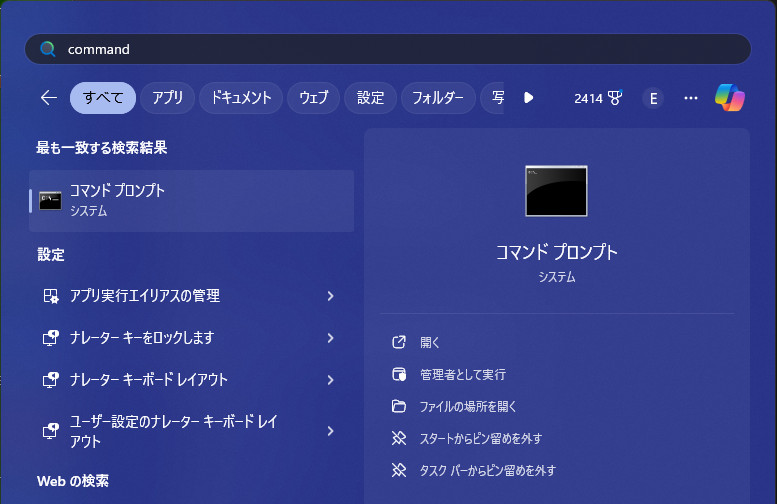The height and width of the screenshot is (504, 777).
Task: Click the shield icon beside 管理者として実行
Action: [x=399, y=375]
